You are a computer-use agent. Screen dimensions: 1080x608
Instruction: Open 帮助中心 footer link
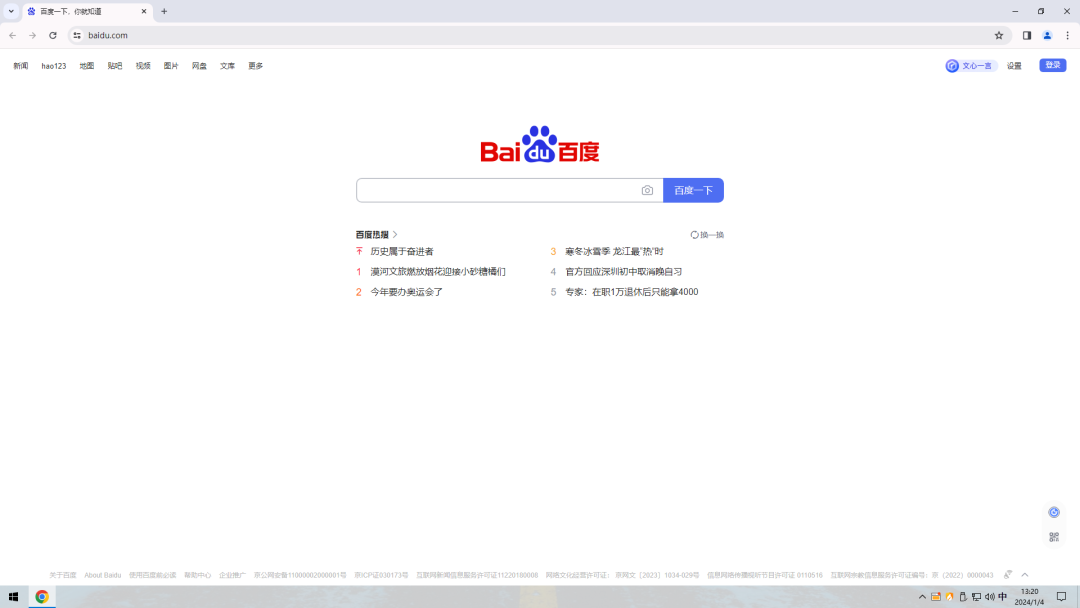198,576
